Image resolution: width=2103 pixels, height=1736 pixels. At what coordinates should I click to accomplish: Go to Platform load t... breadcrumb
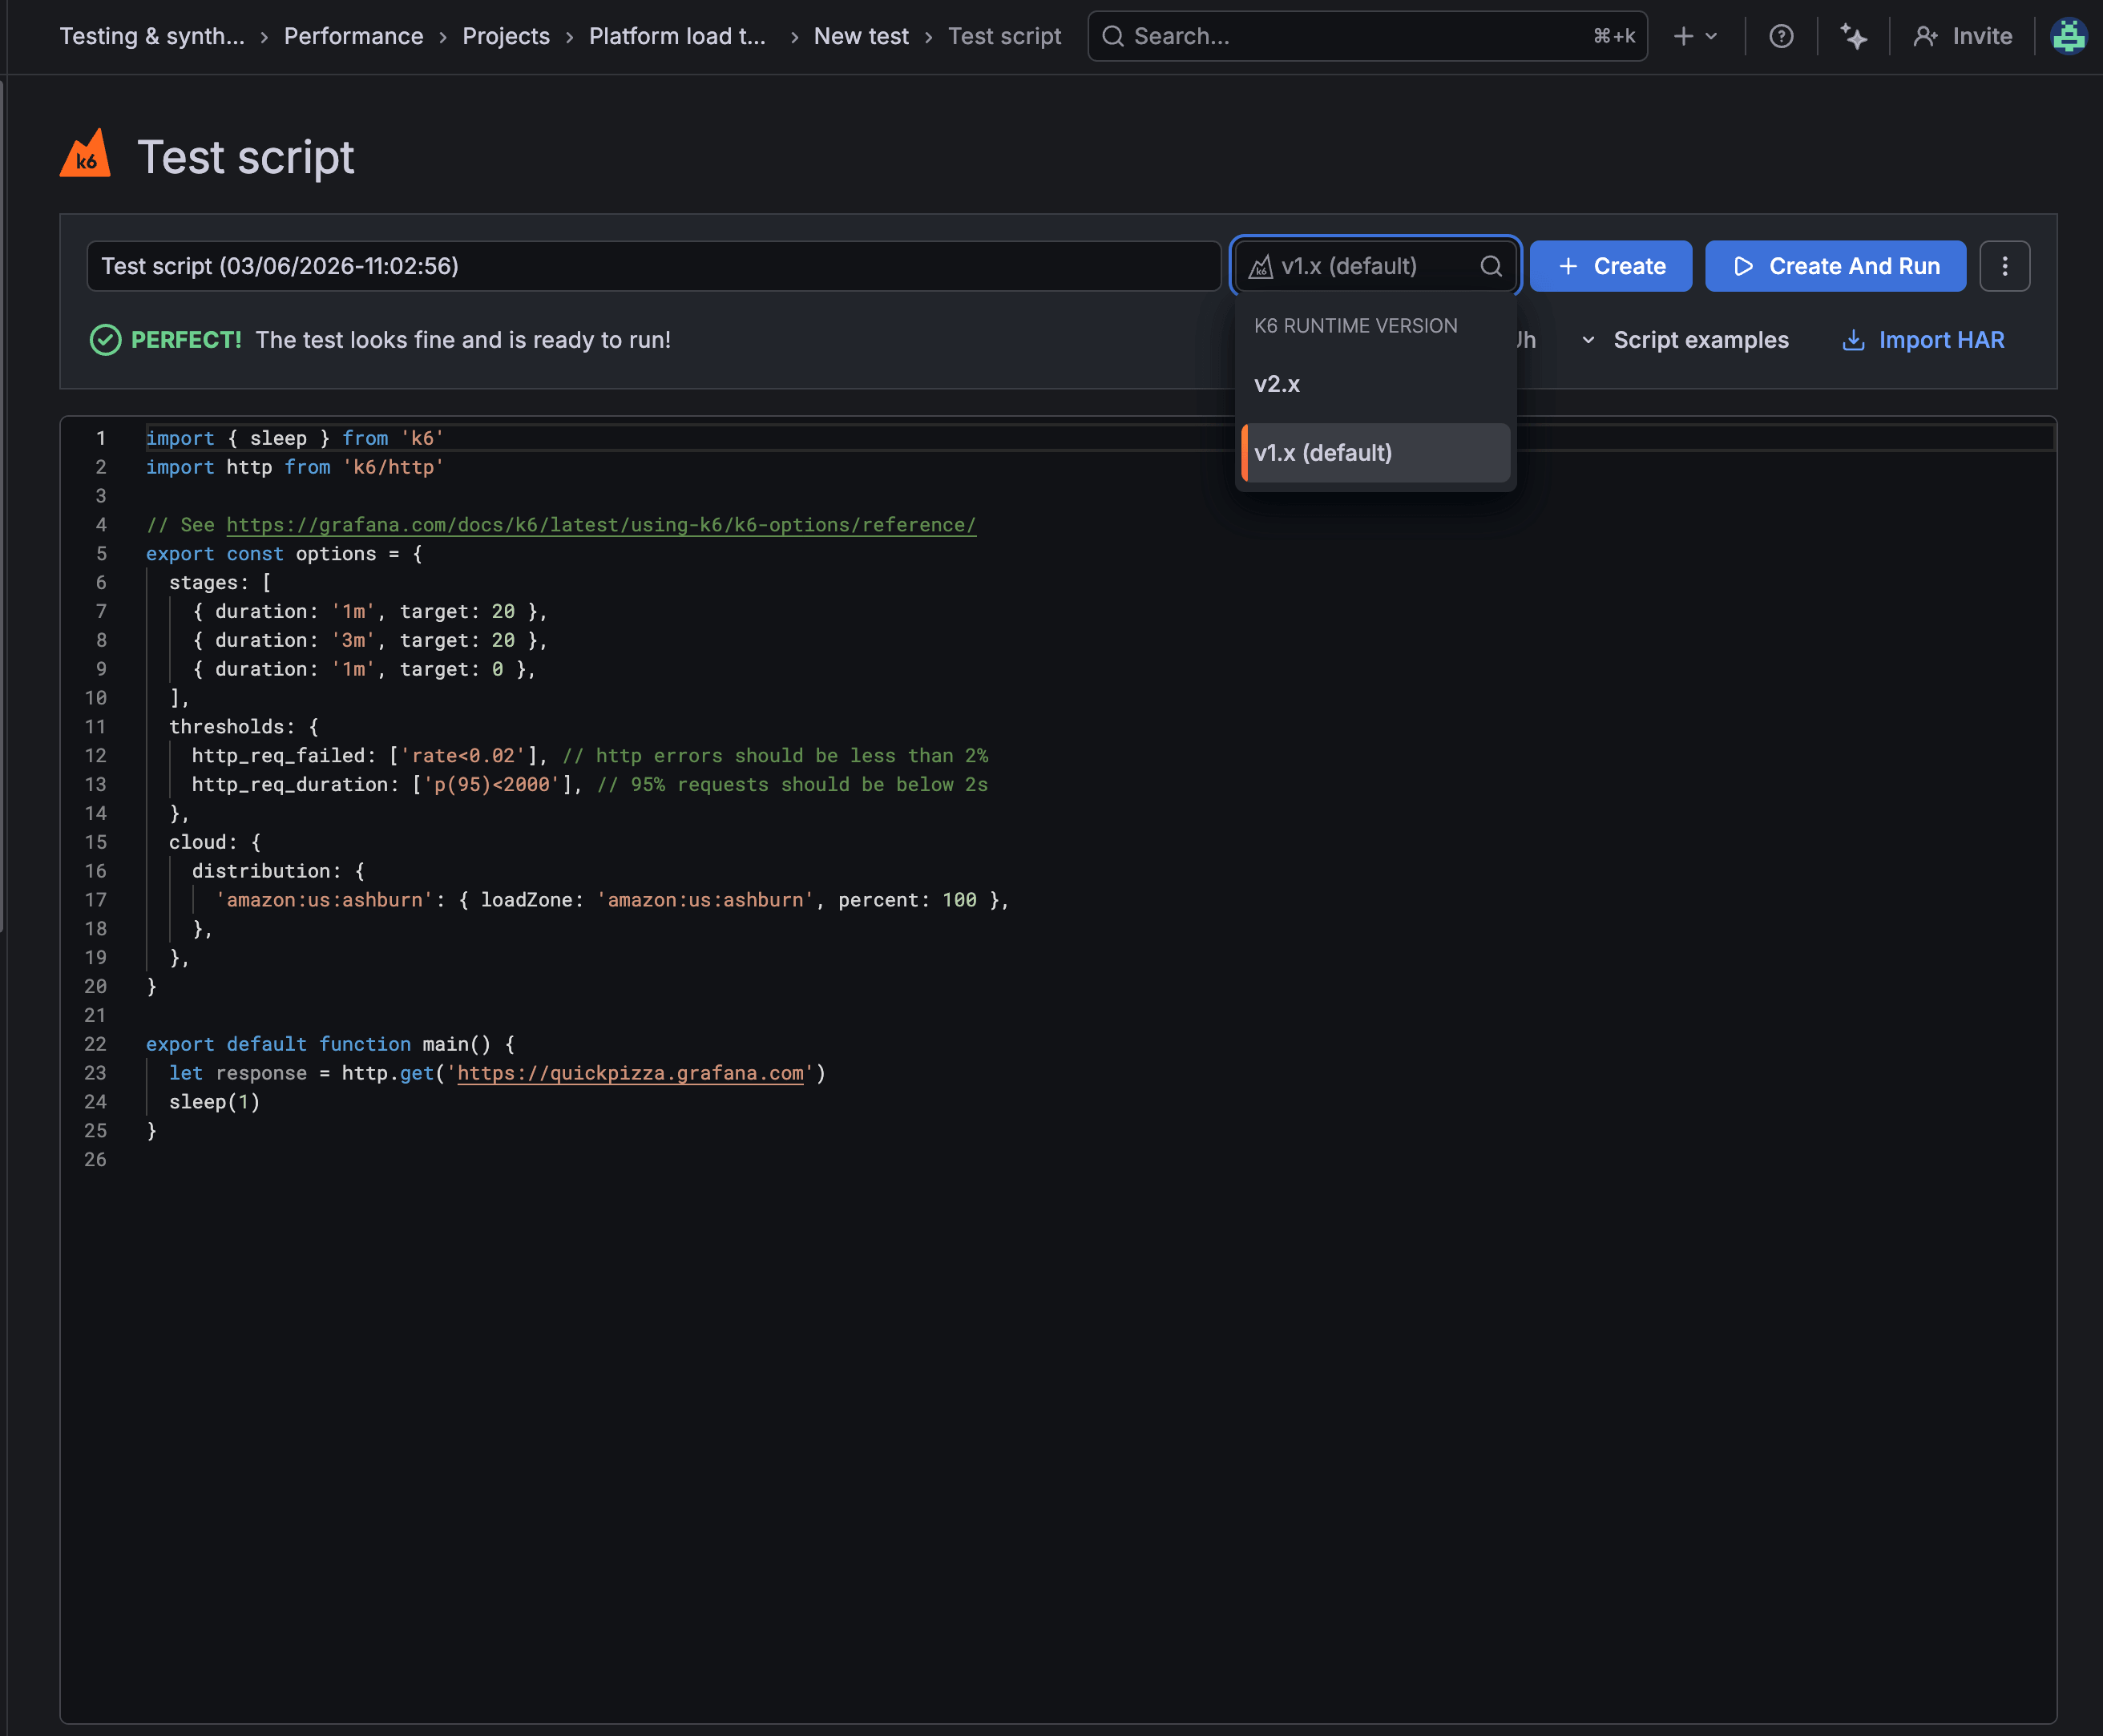pyautogui.click(x=677, y=37)
